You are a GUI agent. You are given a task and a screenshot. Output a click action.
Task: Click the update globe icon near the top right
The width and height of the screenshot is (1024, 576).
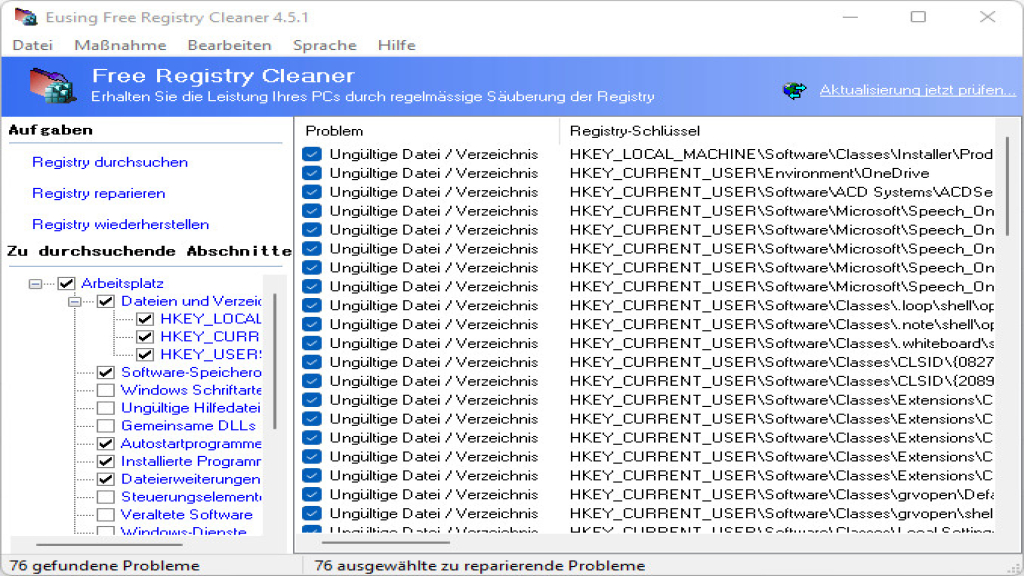point(795,89)
